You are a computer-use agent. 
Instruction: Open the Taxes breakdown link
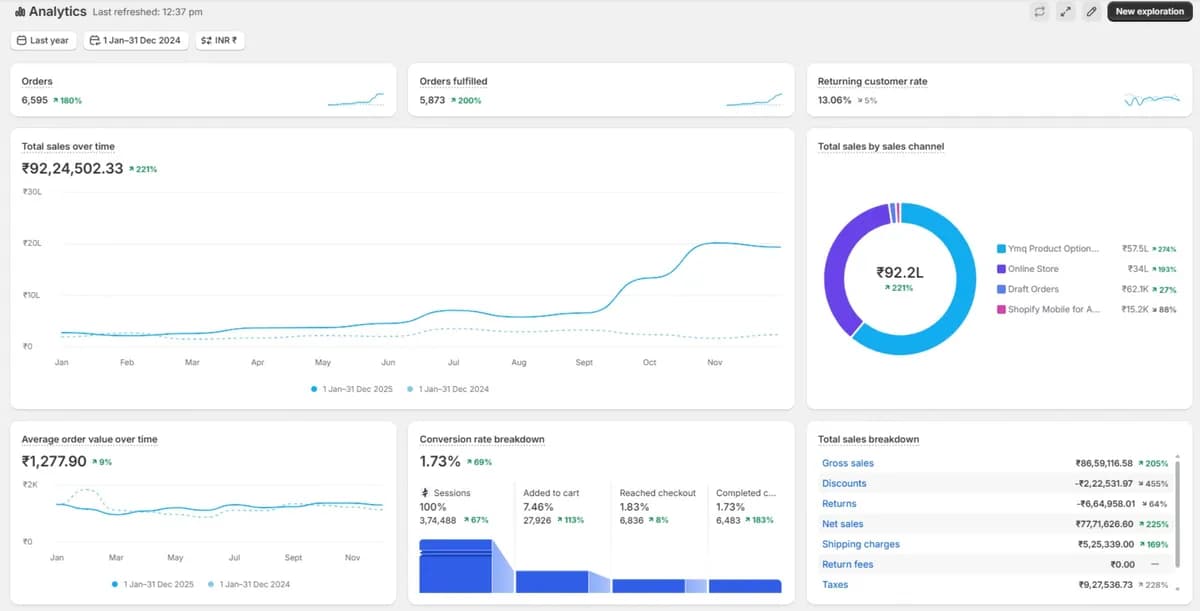(x=835, y=584)
